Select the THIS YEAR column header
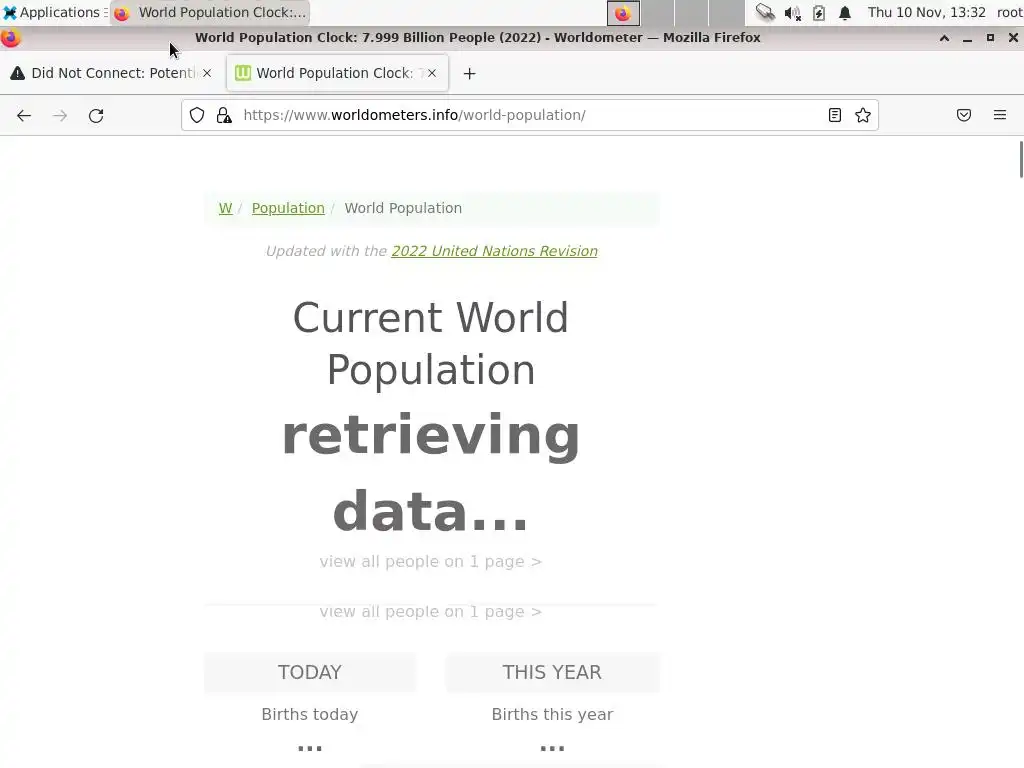Viewport: 1024px width, 768px height. pos(552,672)
